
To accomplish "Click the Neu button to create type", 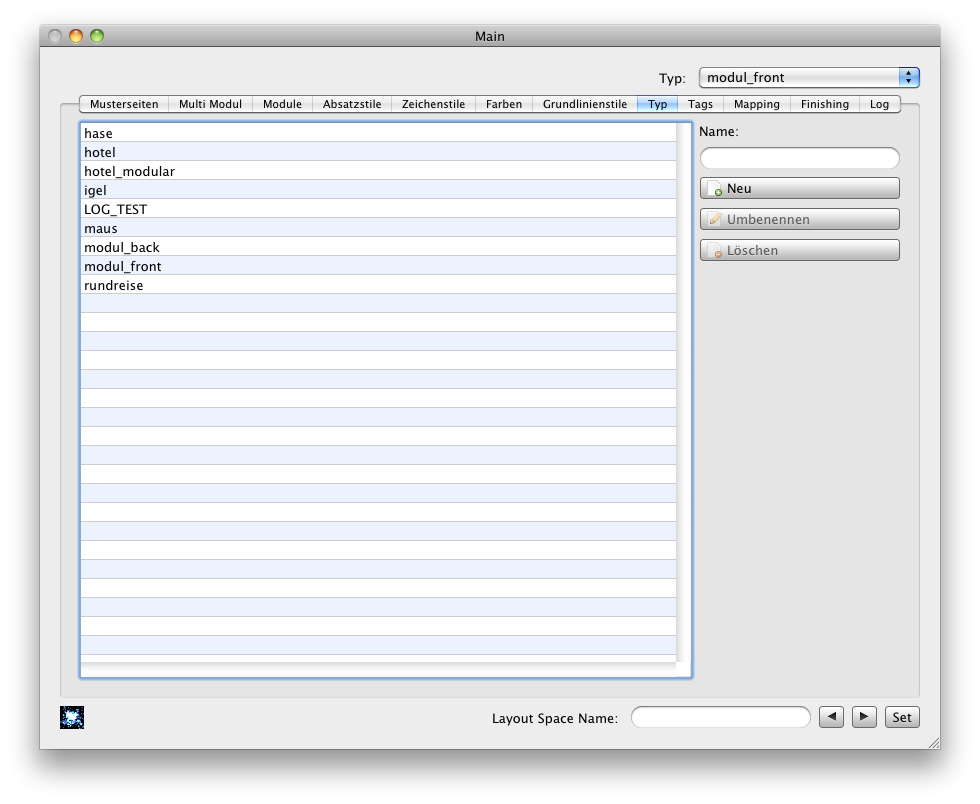I will 799,188.
